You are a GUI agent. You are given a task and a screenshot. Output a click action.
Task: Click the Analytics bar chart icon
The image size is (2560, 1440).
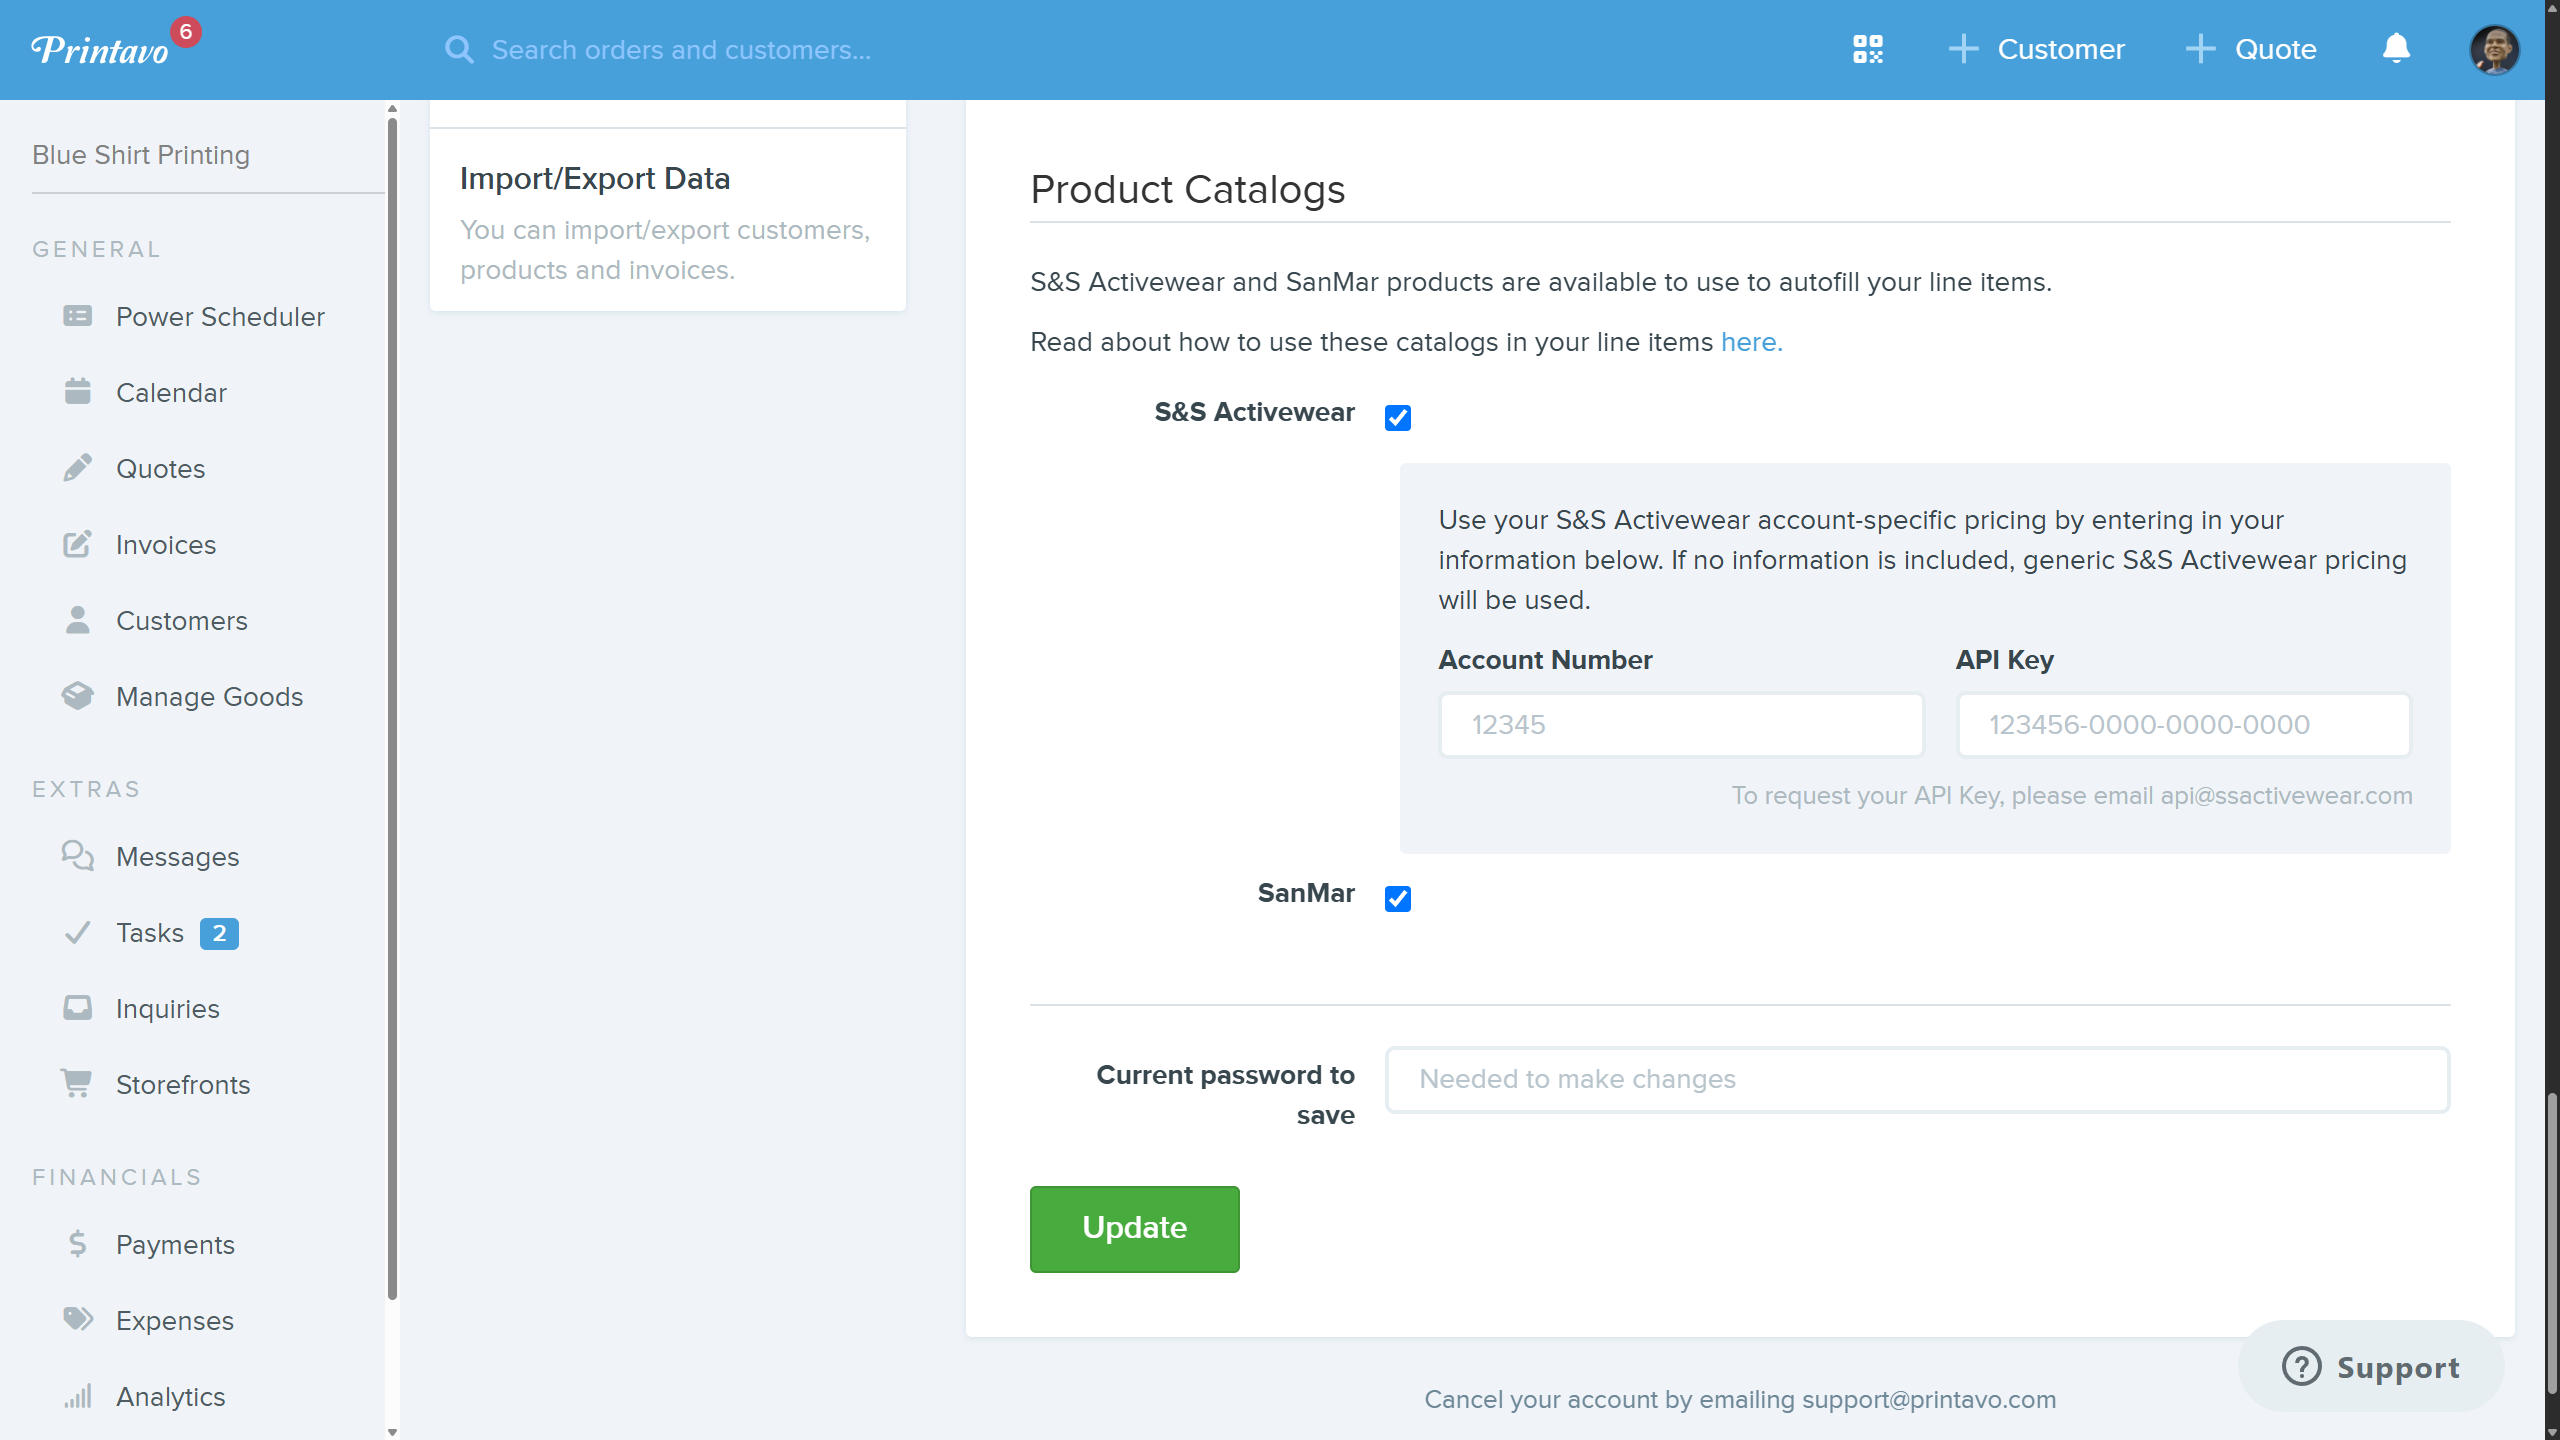pyautogui.click(x=77, y=1396)
